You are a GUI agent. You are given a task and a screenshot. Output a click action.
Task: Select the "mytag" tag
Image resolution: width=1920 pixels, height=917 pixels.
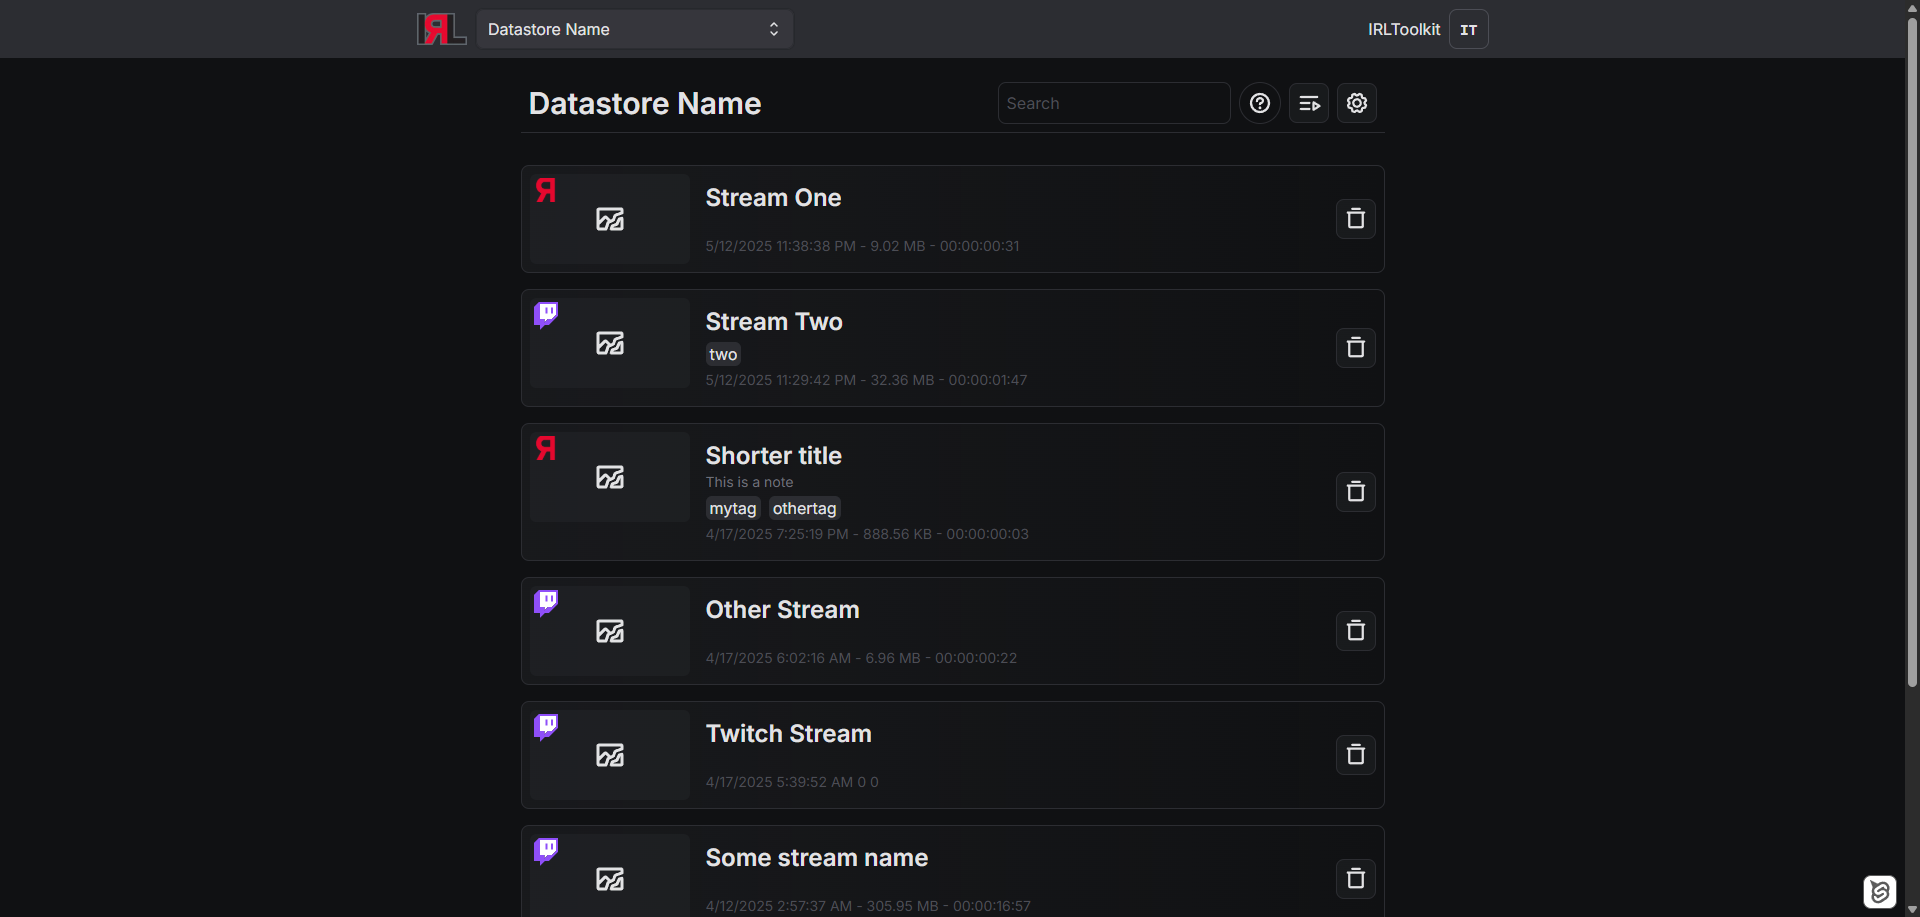click(x=732, y=508)
